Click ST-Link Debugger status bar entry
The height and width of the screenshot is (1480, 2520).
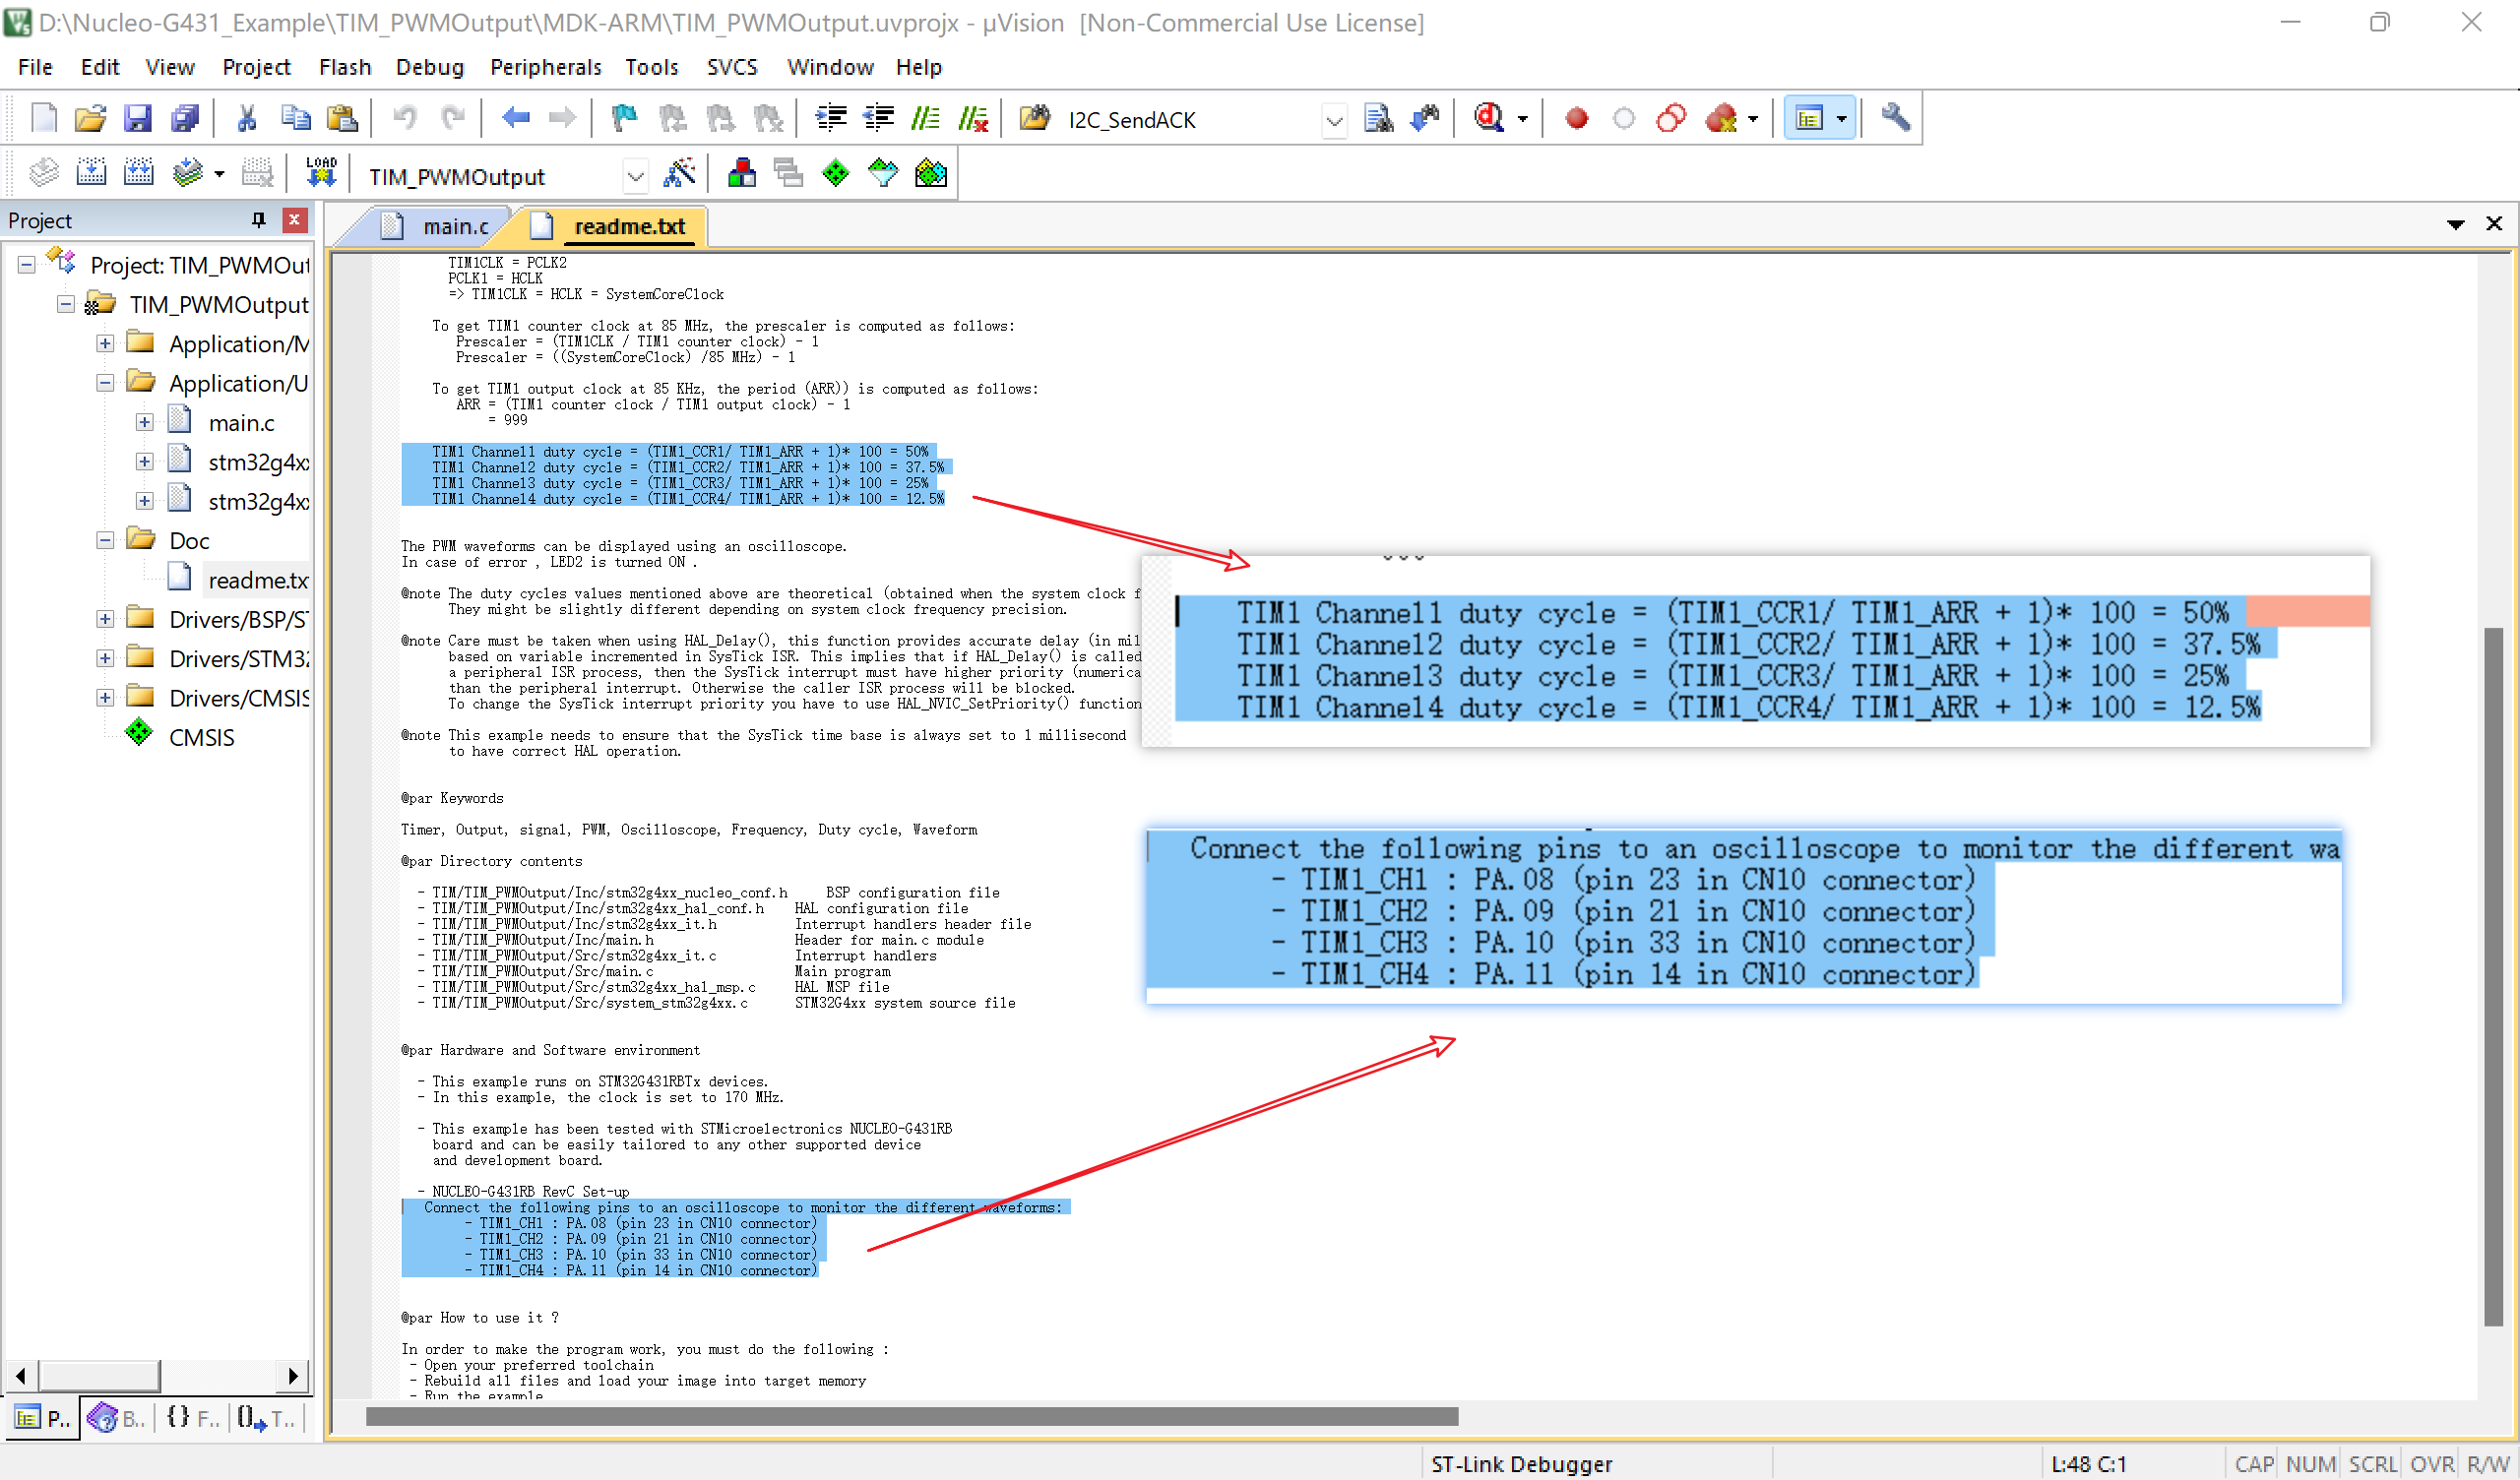coord(1521,1464)
